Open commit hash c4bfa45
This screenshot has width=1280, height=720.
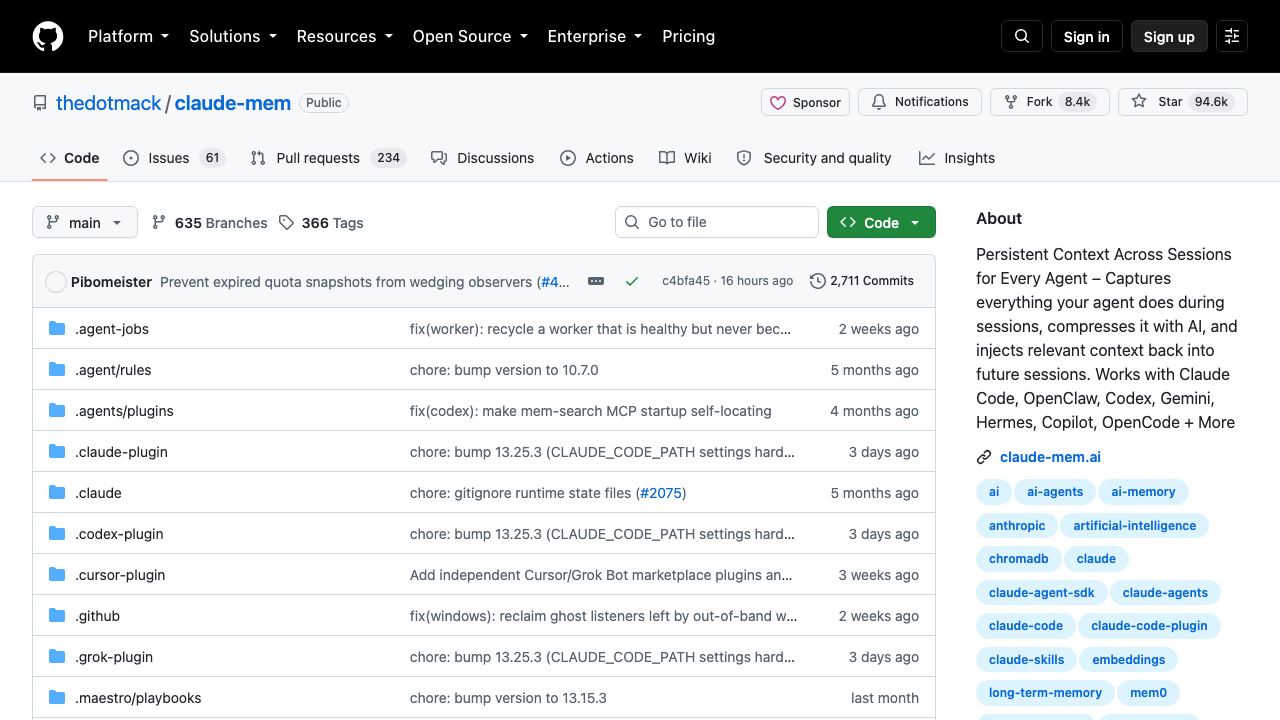[x=686, y=281]
